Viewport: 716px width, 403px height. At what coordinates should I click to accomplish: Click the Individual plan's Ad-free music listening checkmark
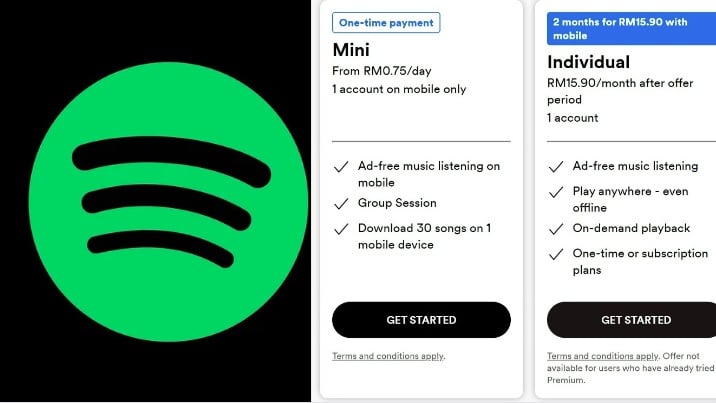[555, 166]
